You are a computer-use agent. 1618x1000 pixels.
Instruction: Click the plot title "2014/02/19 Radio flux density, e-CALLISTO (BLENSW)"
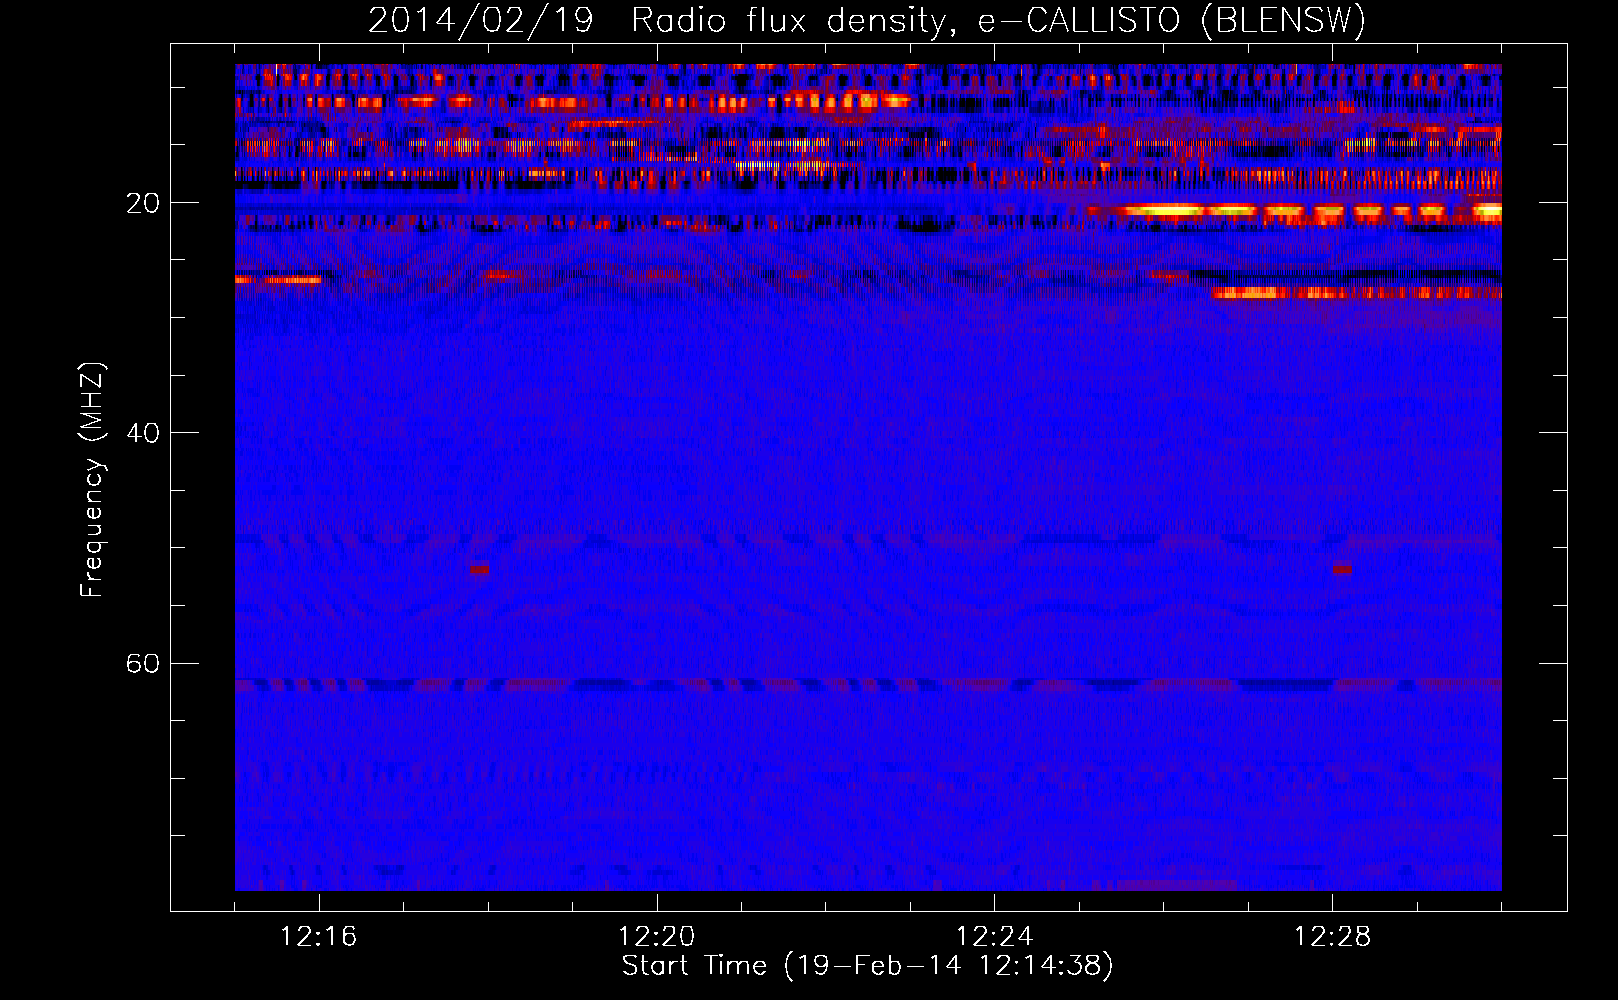[867, 20]
